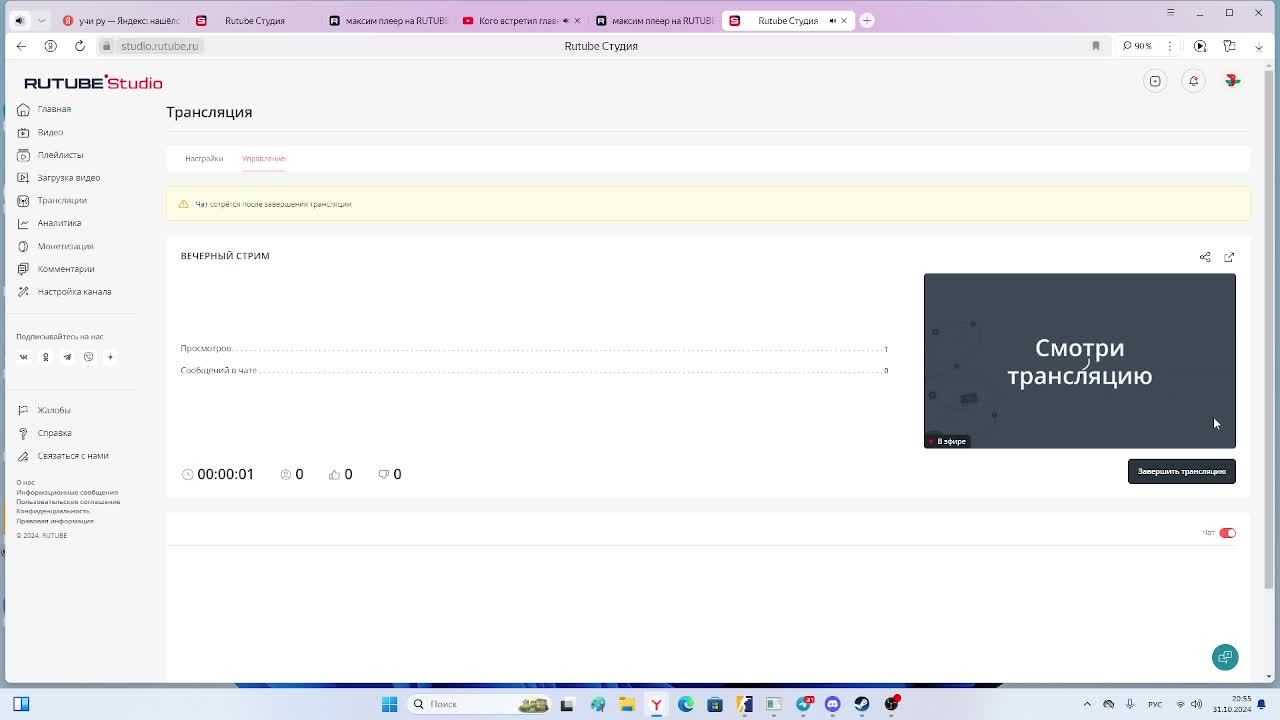This screenshot has height=720, width=1280.
Task: Open the browser downloads icon
Action: point(1259,46)
